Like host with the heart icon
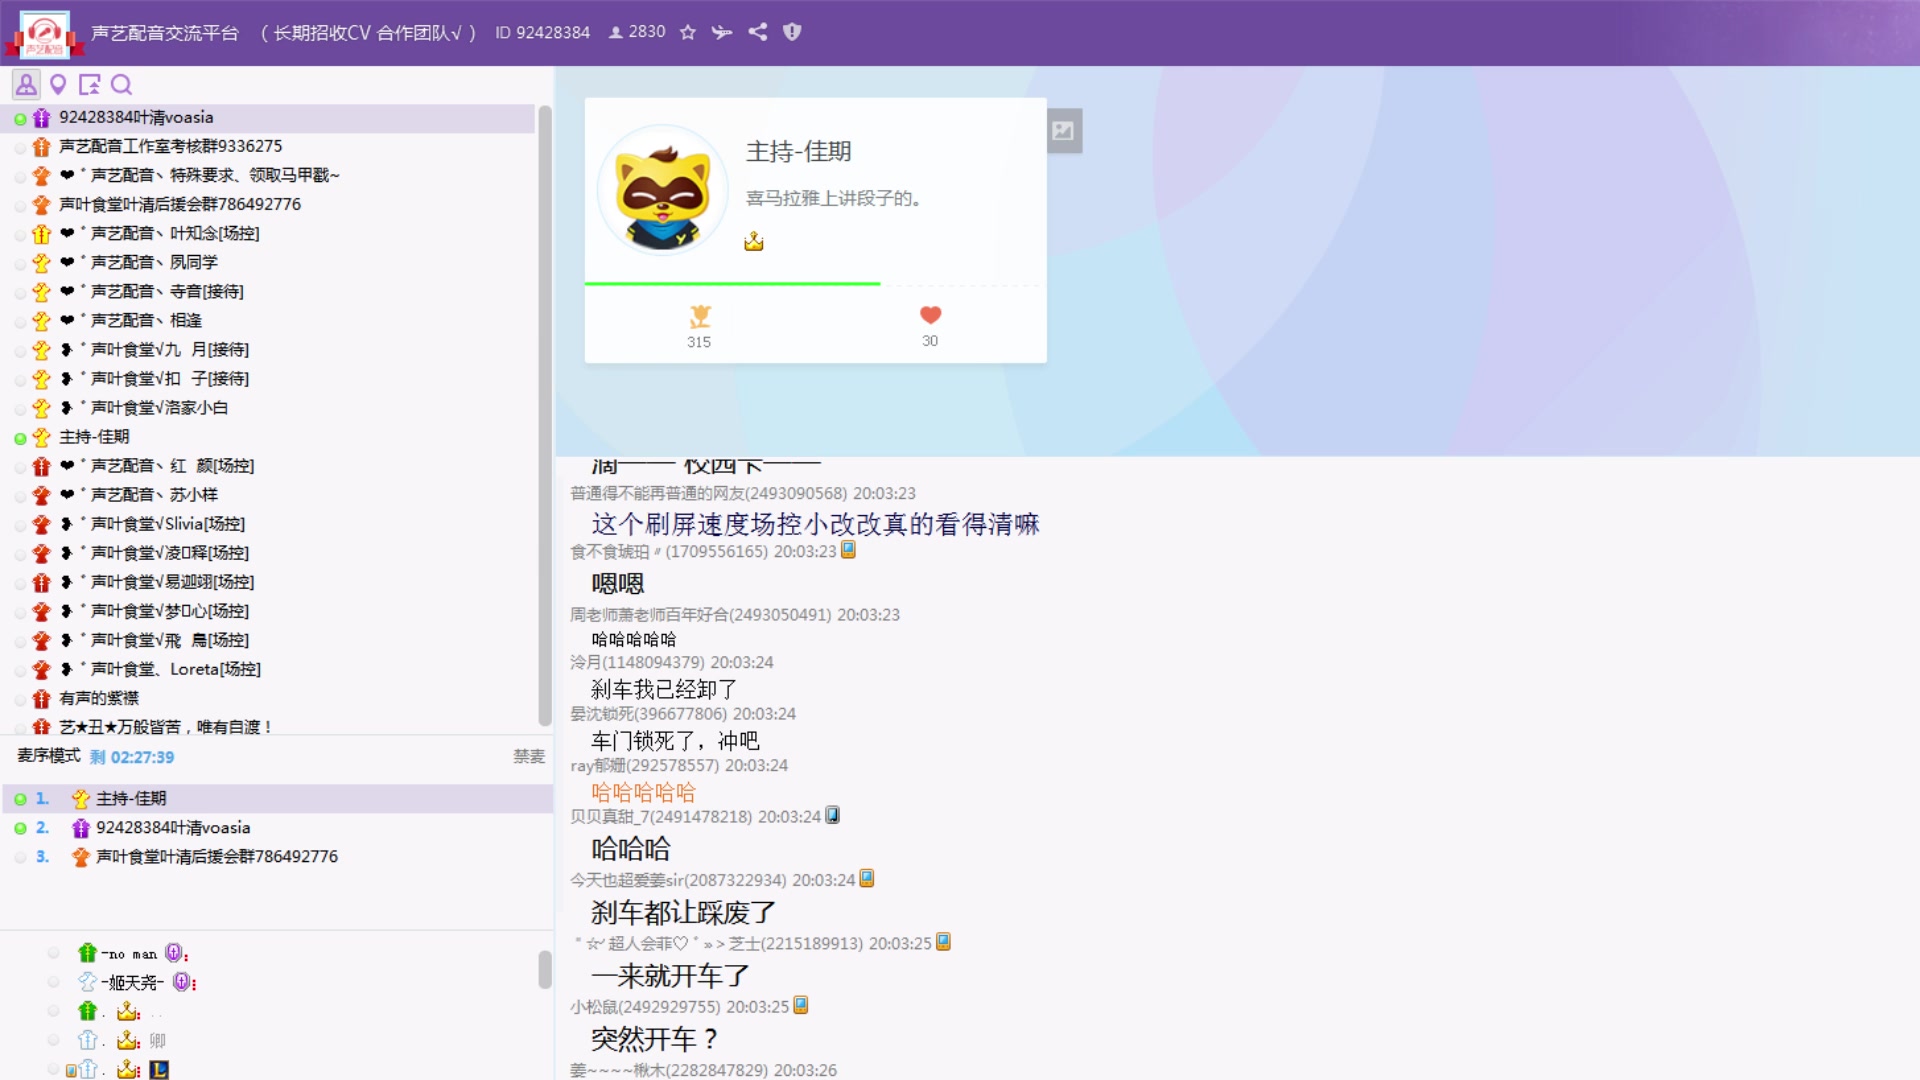Image resolution: width=1920 pixels, height=1080 pixels. click(x=930, y=315)
